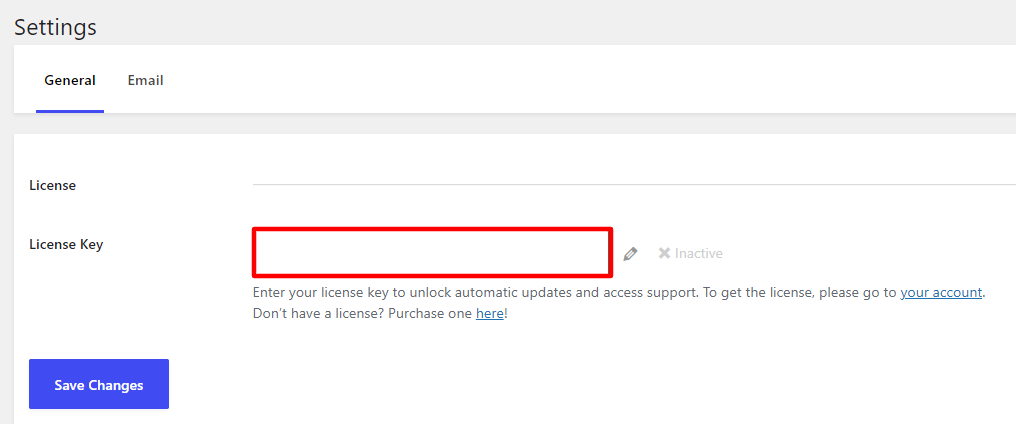This screenshot has width=1016, height=424.
Task: Click the Settings page heading
Action: [55, 27]
